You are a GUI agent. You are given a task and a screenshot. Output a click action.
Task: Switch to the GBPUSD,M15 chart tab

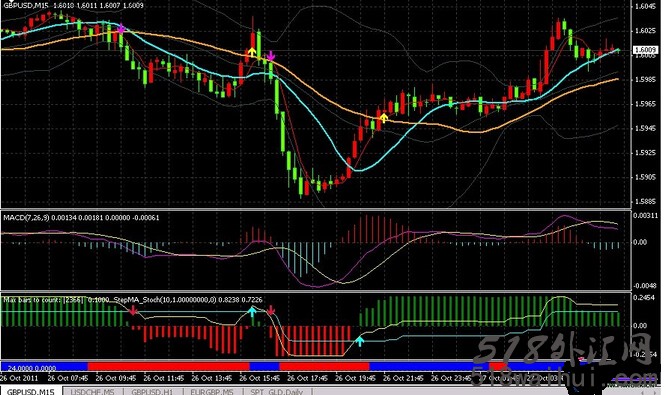tap(31, 392)
